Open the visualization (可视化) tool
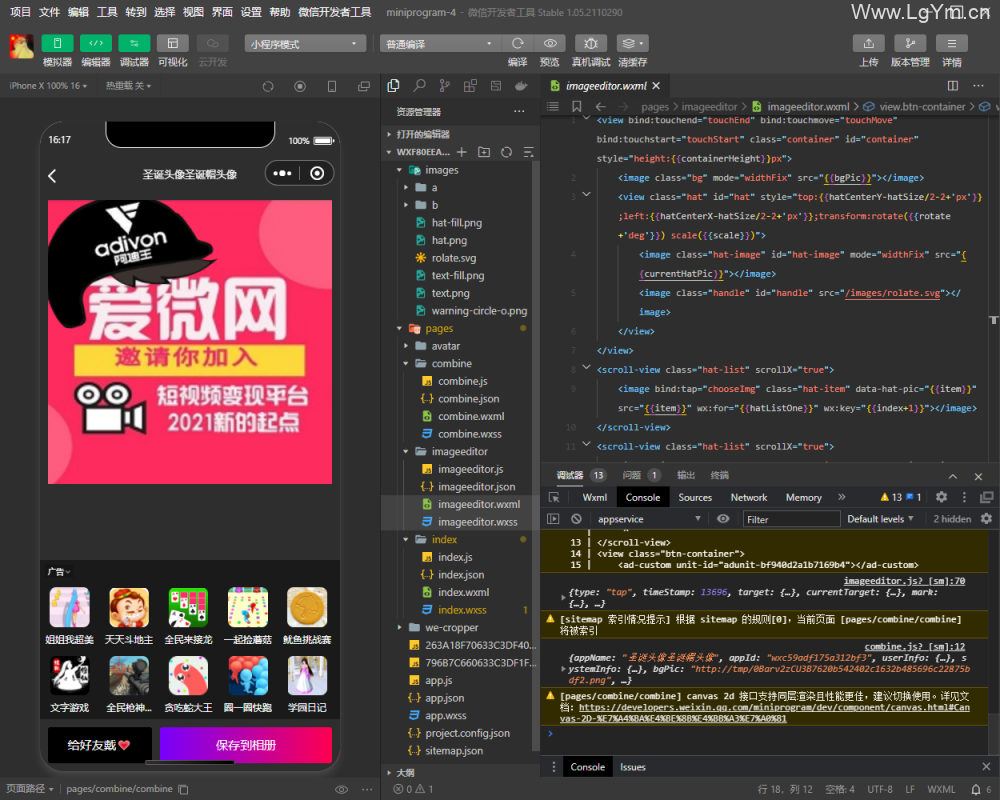Image resolution: width=1000 pixels, height=800 pixels. (173, 43)
